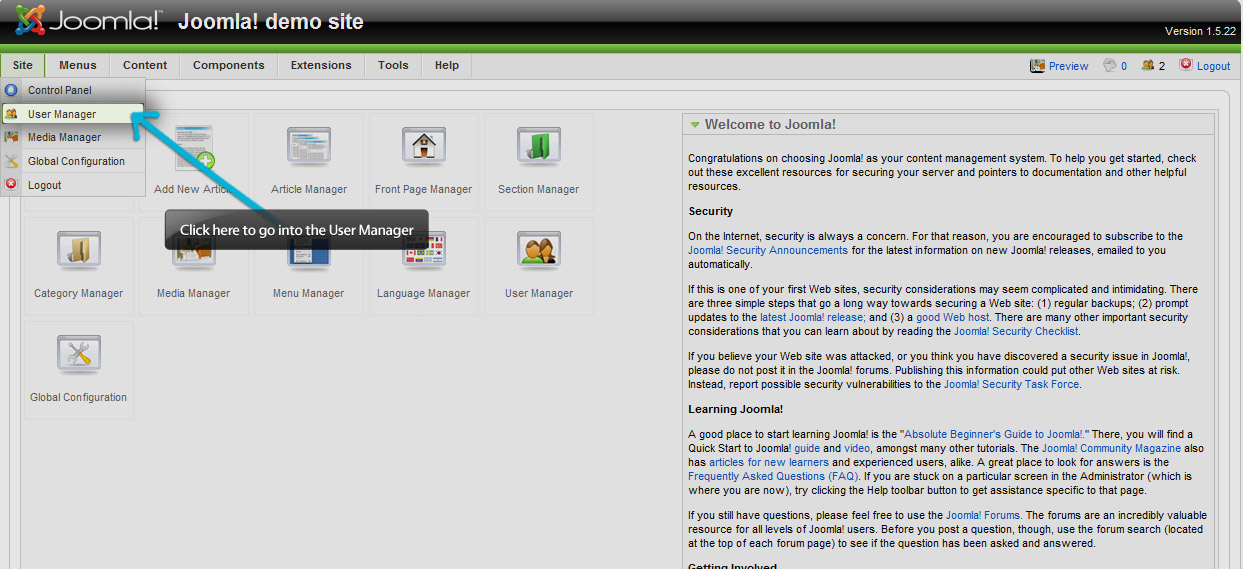
Task: Click the Section Manager label
Action: point(538,189)
